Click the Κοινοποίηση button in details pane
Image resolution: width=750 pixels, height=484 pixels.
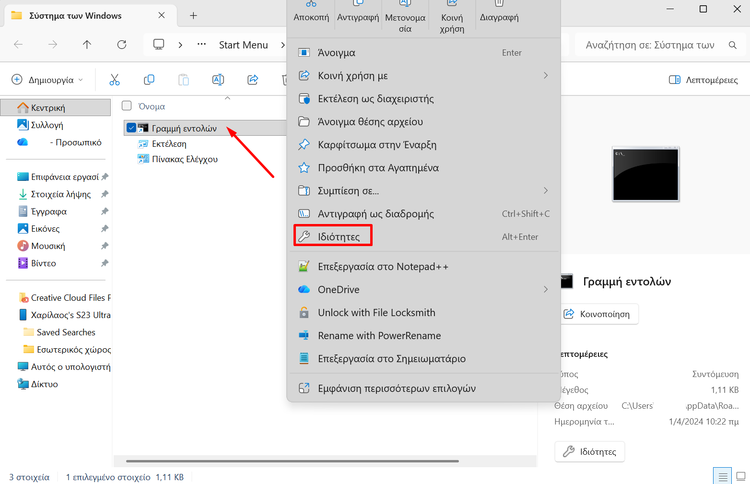[597, 313]
